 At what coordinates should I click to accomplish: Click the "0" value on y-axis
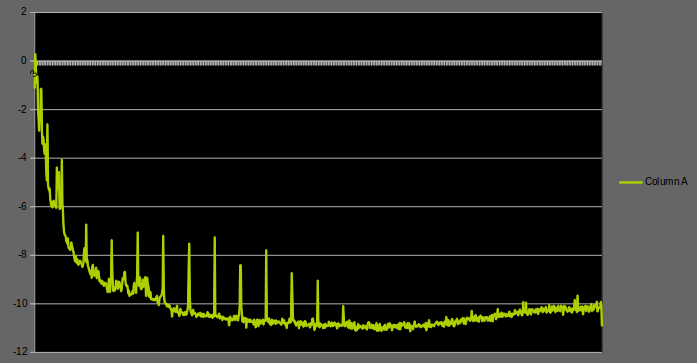click(x=24, y=61)
